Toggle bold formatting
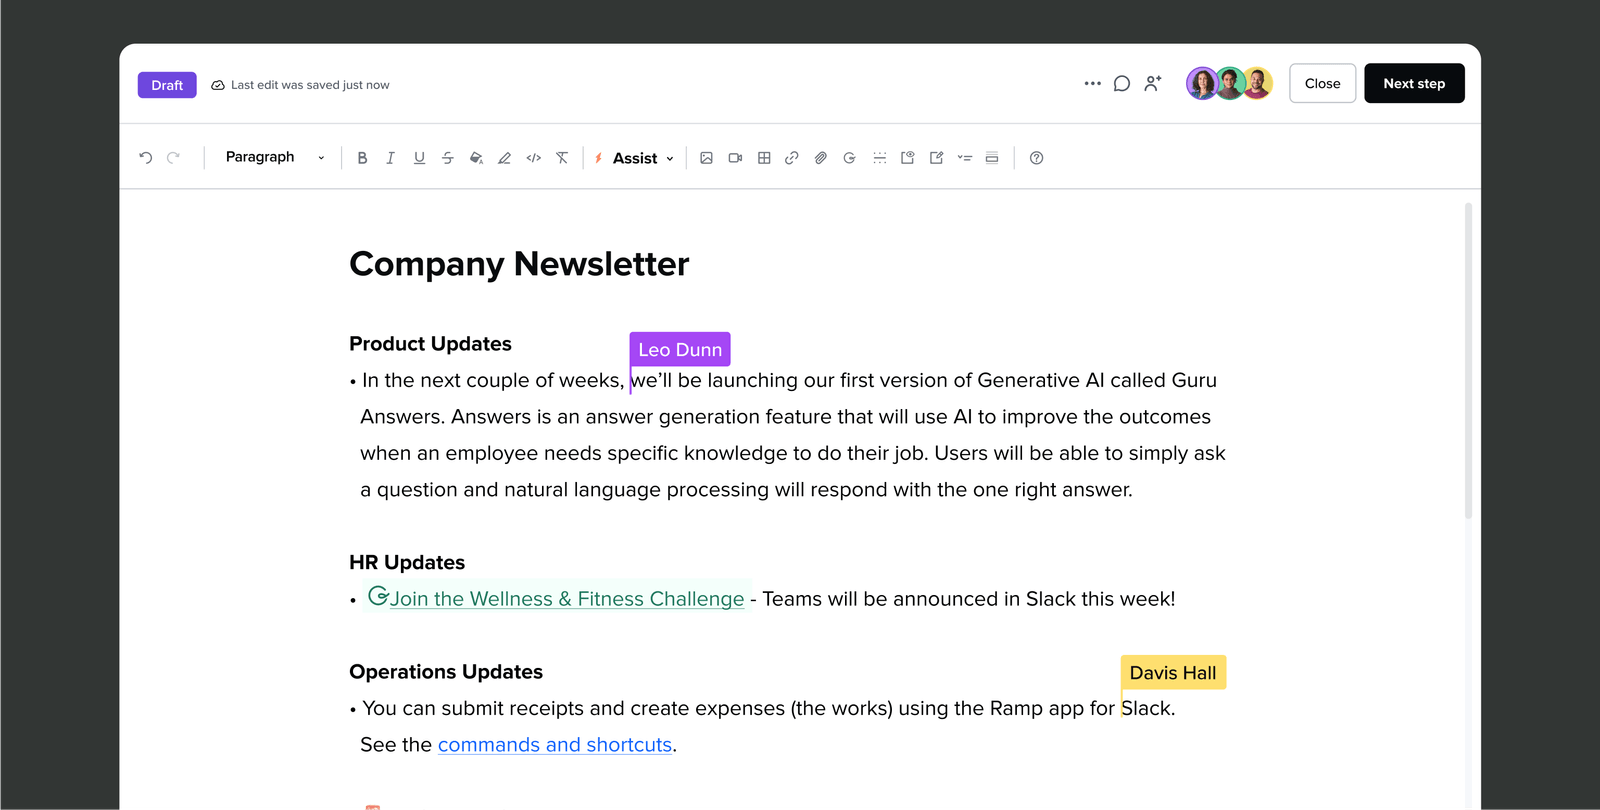Screen dimensions: 1600x810 [362, 158]
